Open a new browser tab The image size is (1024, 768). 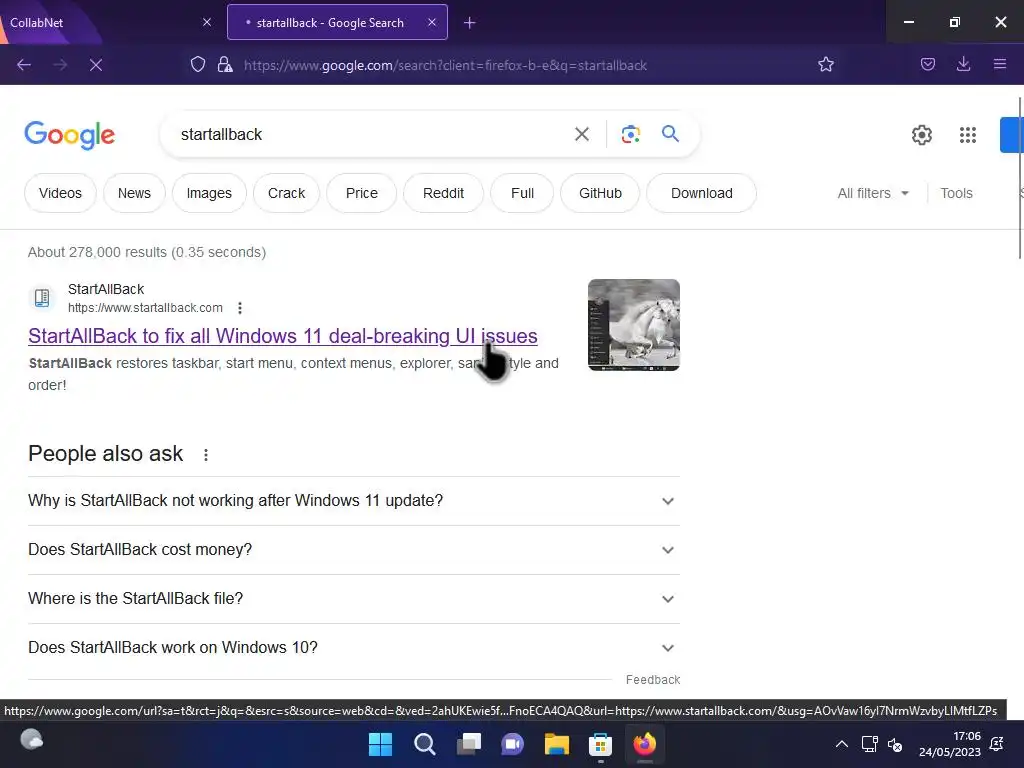click(x=470, y=23)
